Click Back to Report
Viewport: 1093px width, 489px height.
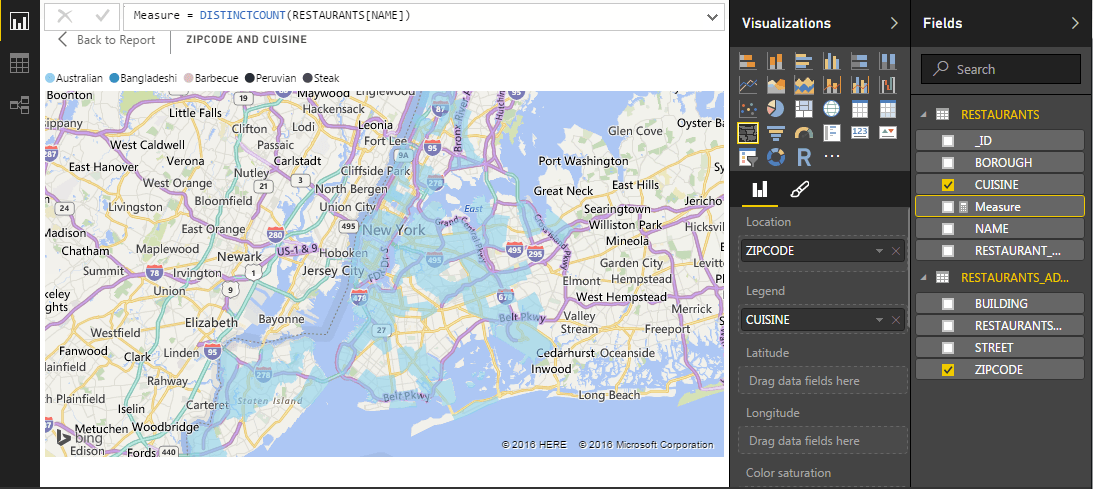[x=106, y=40]
